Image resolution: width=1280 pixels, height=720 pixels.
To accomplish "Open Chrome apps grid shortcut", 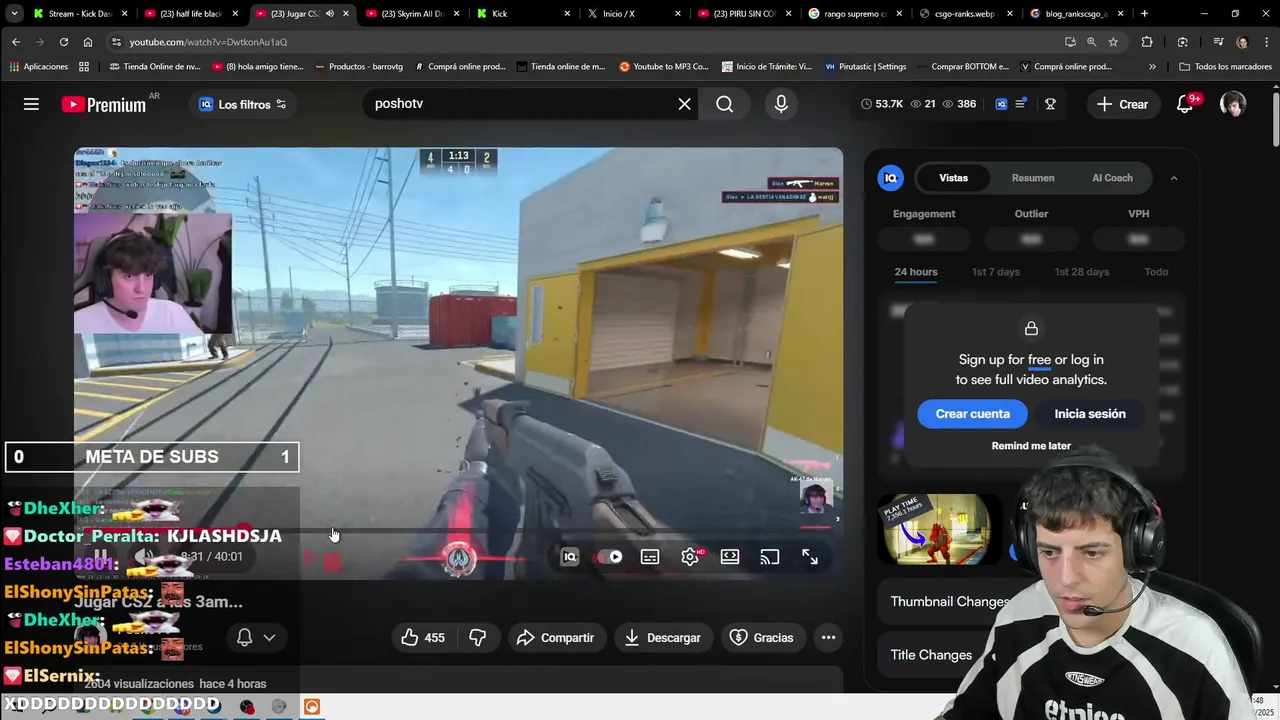I will [84, 67].
